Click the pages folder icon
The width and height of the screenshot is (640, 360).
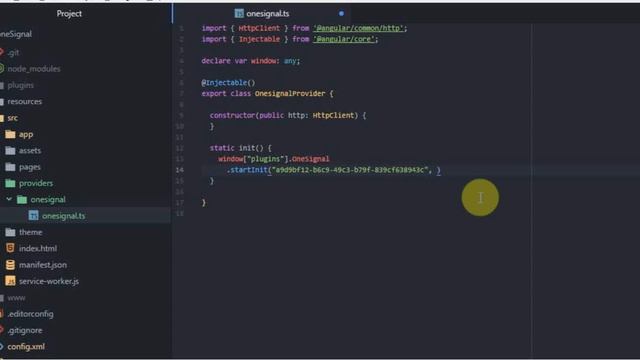pyautogui.click(x=10, y=167)
